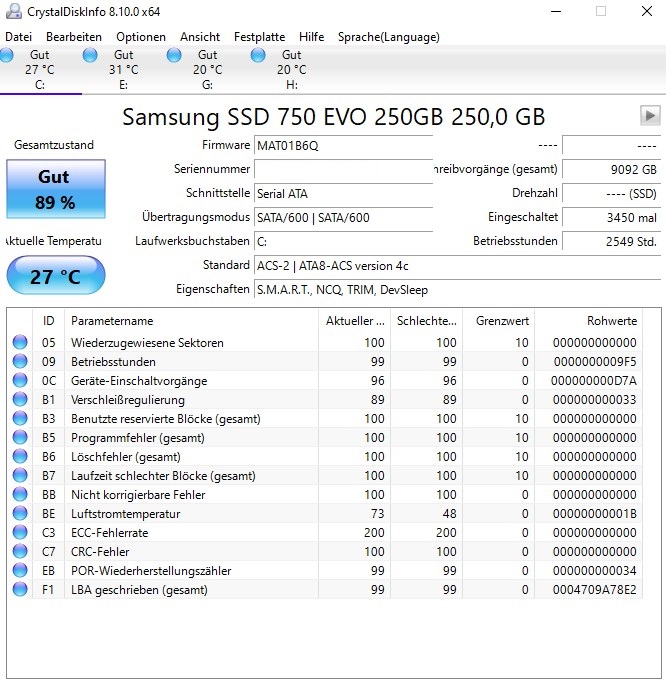The height and width of the screenshot is (683, 666).
Task: Click status icon of Verschleißregulierung row
Action: [x=20, y=399]
